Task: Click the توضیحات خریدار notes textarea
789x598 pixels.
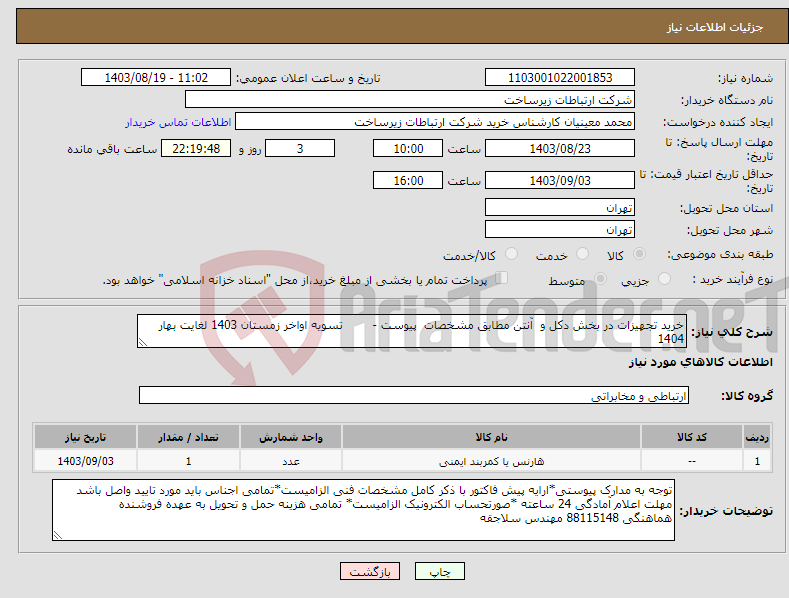Action: tap(363, 510)
